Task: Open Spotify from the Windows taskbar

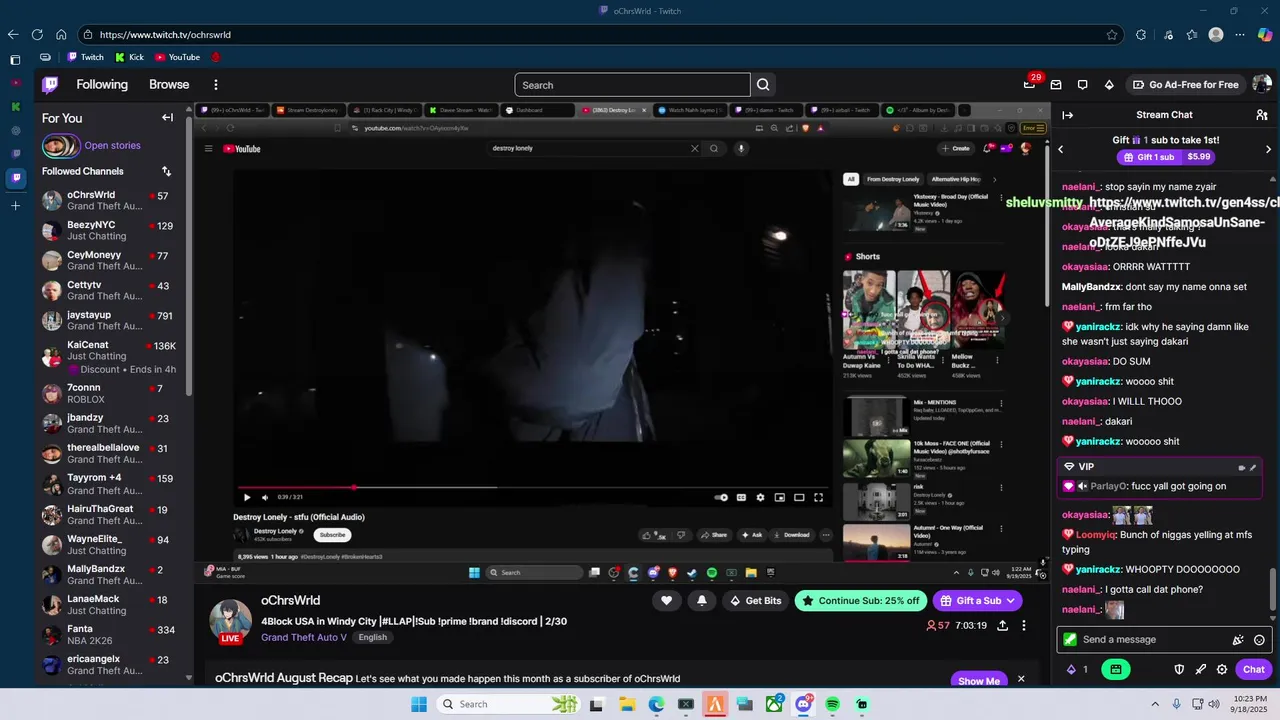Action: click(832, 704)
